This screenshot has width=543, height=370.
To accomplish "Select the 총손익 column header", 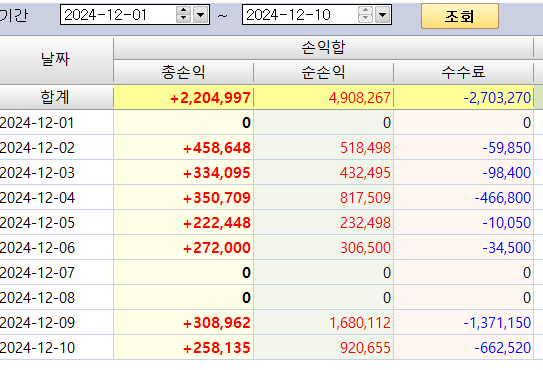I will point(184,72).
